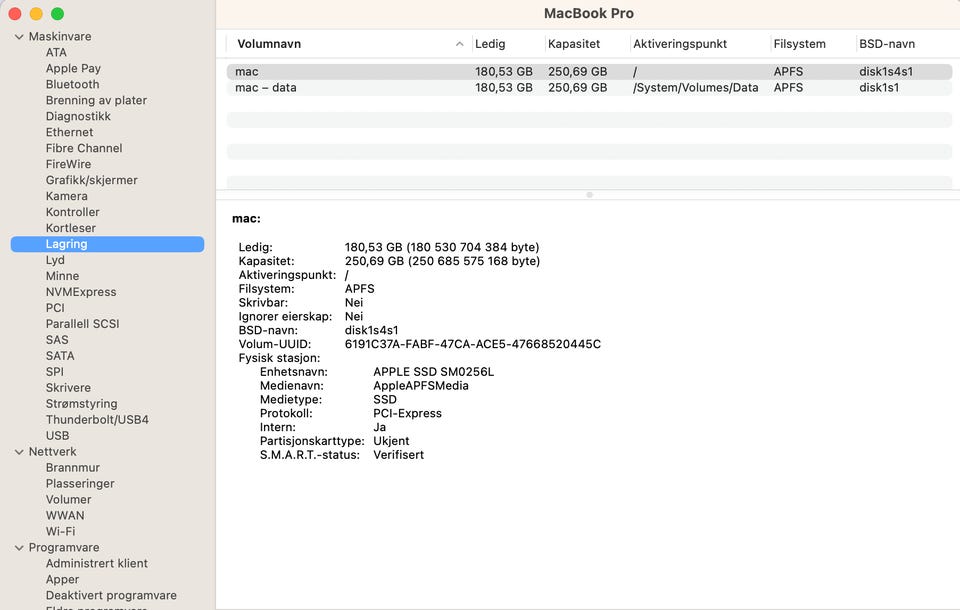This screenshot has width=960, height=610.
Task: Click the S.M.A.R.T.-status Verifisert value
Action: (399, 455)
